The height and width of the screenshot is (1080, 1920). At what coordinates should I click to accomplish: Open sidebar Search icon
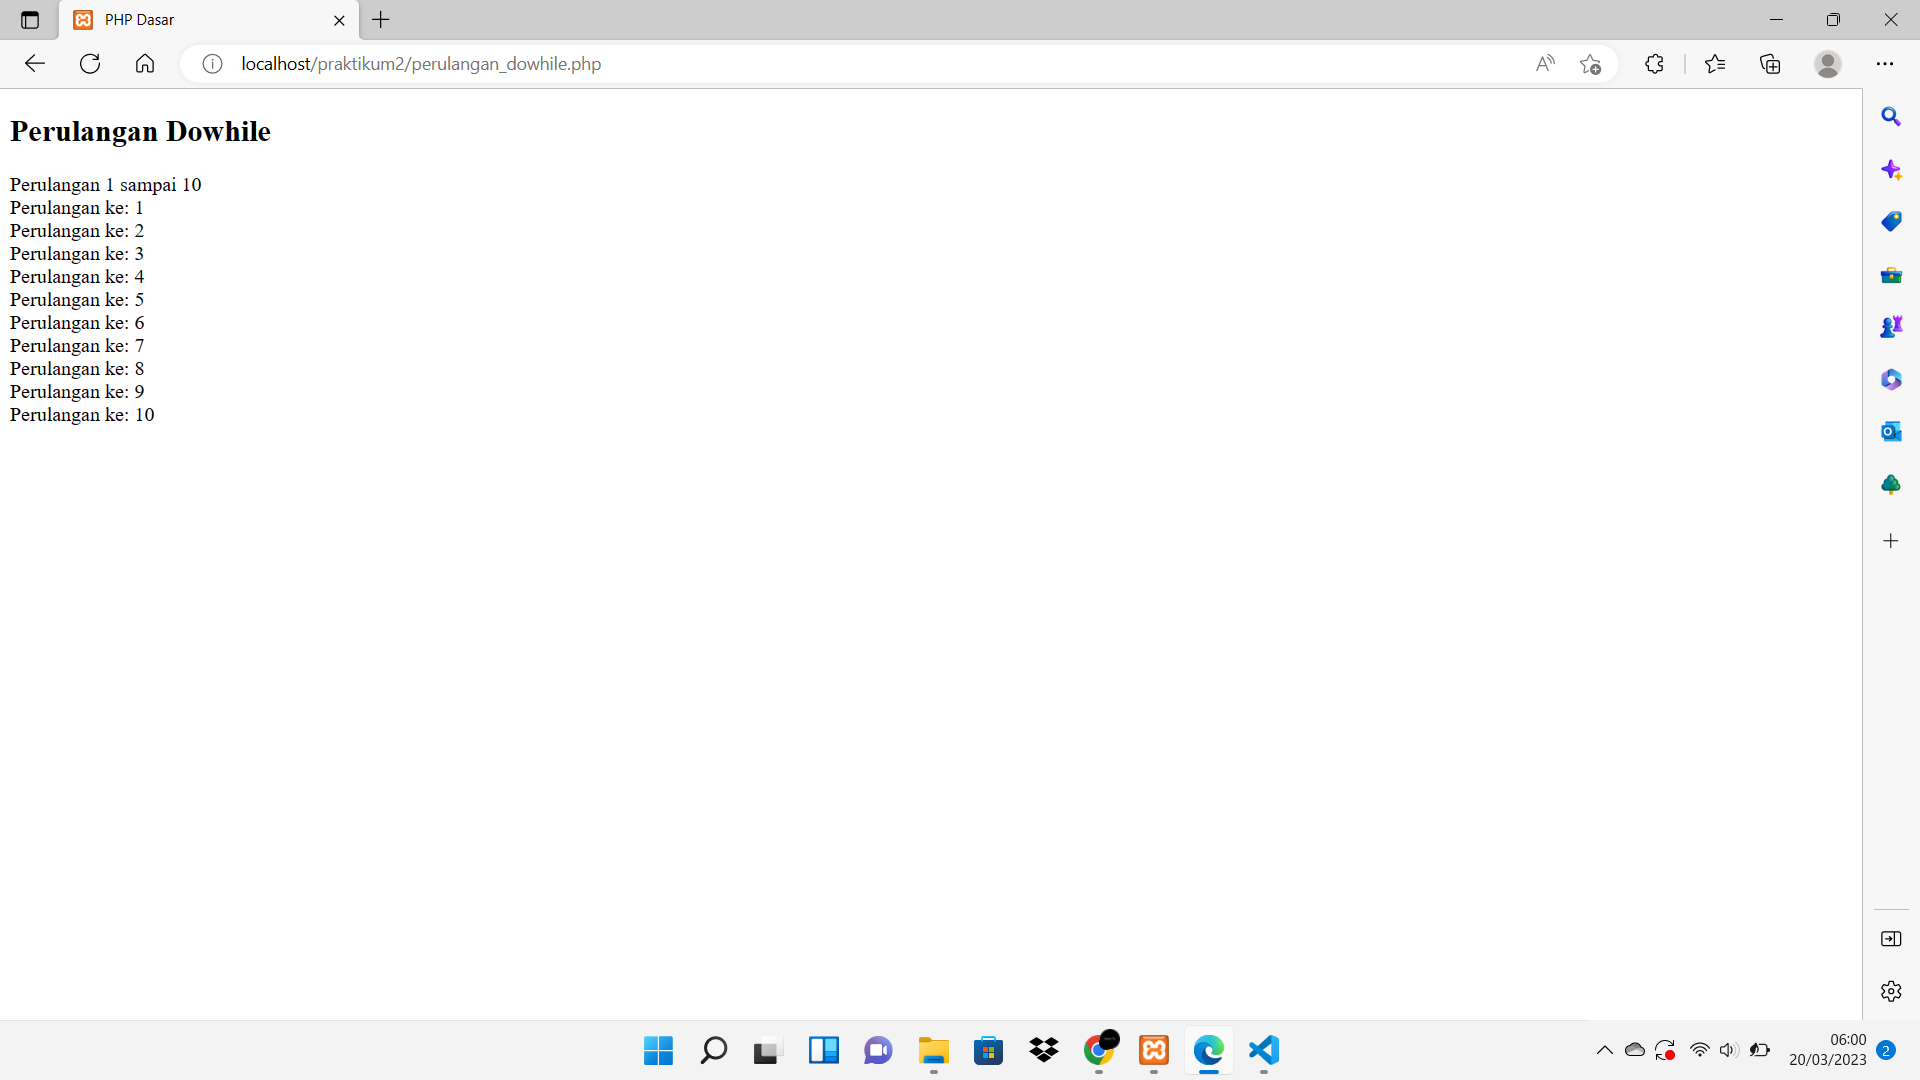pyautogui.click(x=1890, y=117)
